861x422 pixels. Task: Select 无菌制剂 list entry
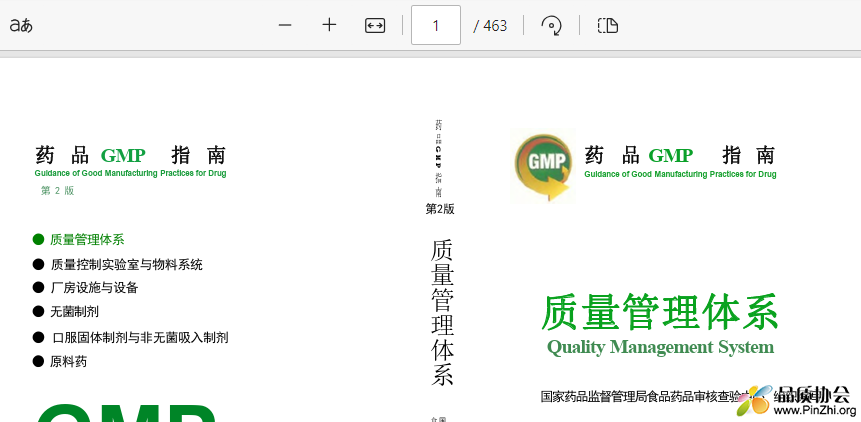click(75, 312)
